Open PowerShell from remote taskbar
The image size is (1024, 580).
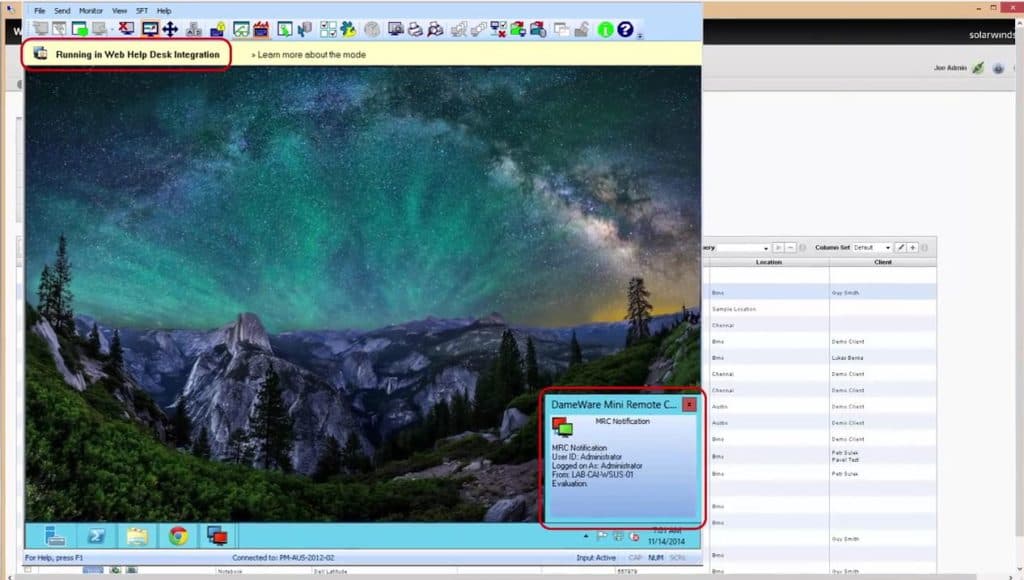(x=96, y=536)
